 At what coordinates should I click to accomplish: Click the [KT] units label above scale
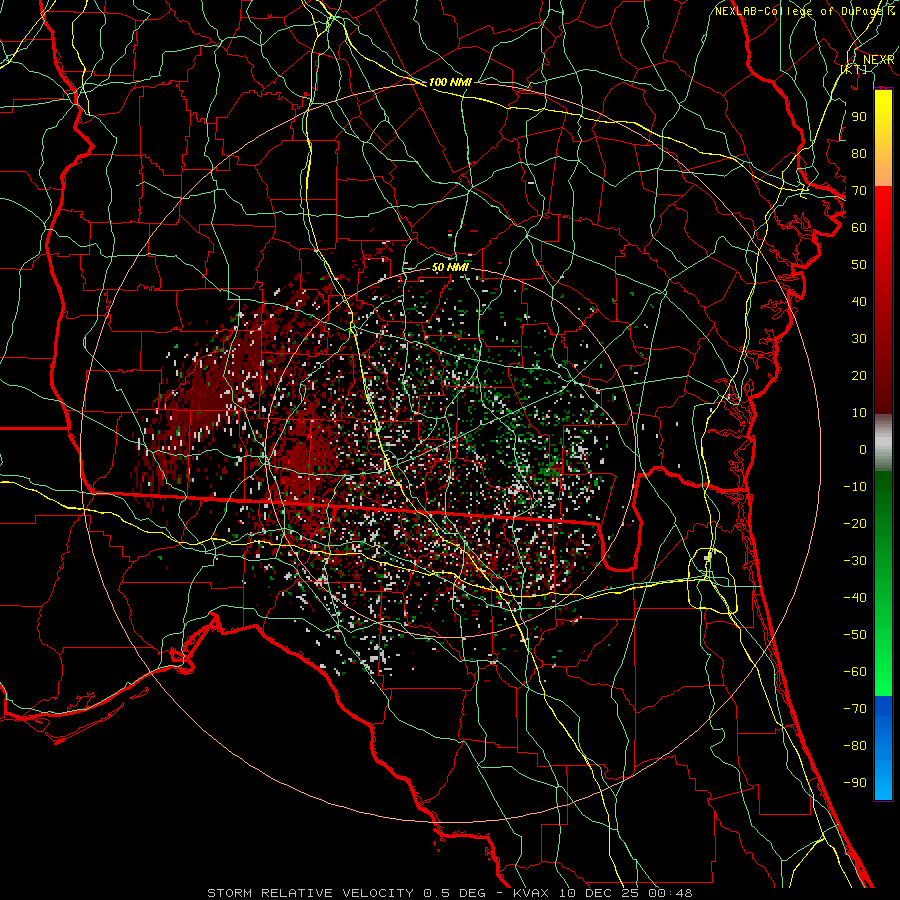pos(854,69)
